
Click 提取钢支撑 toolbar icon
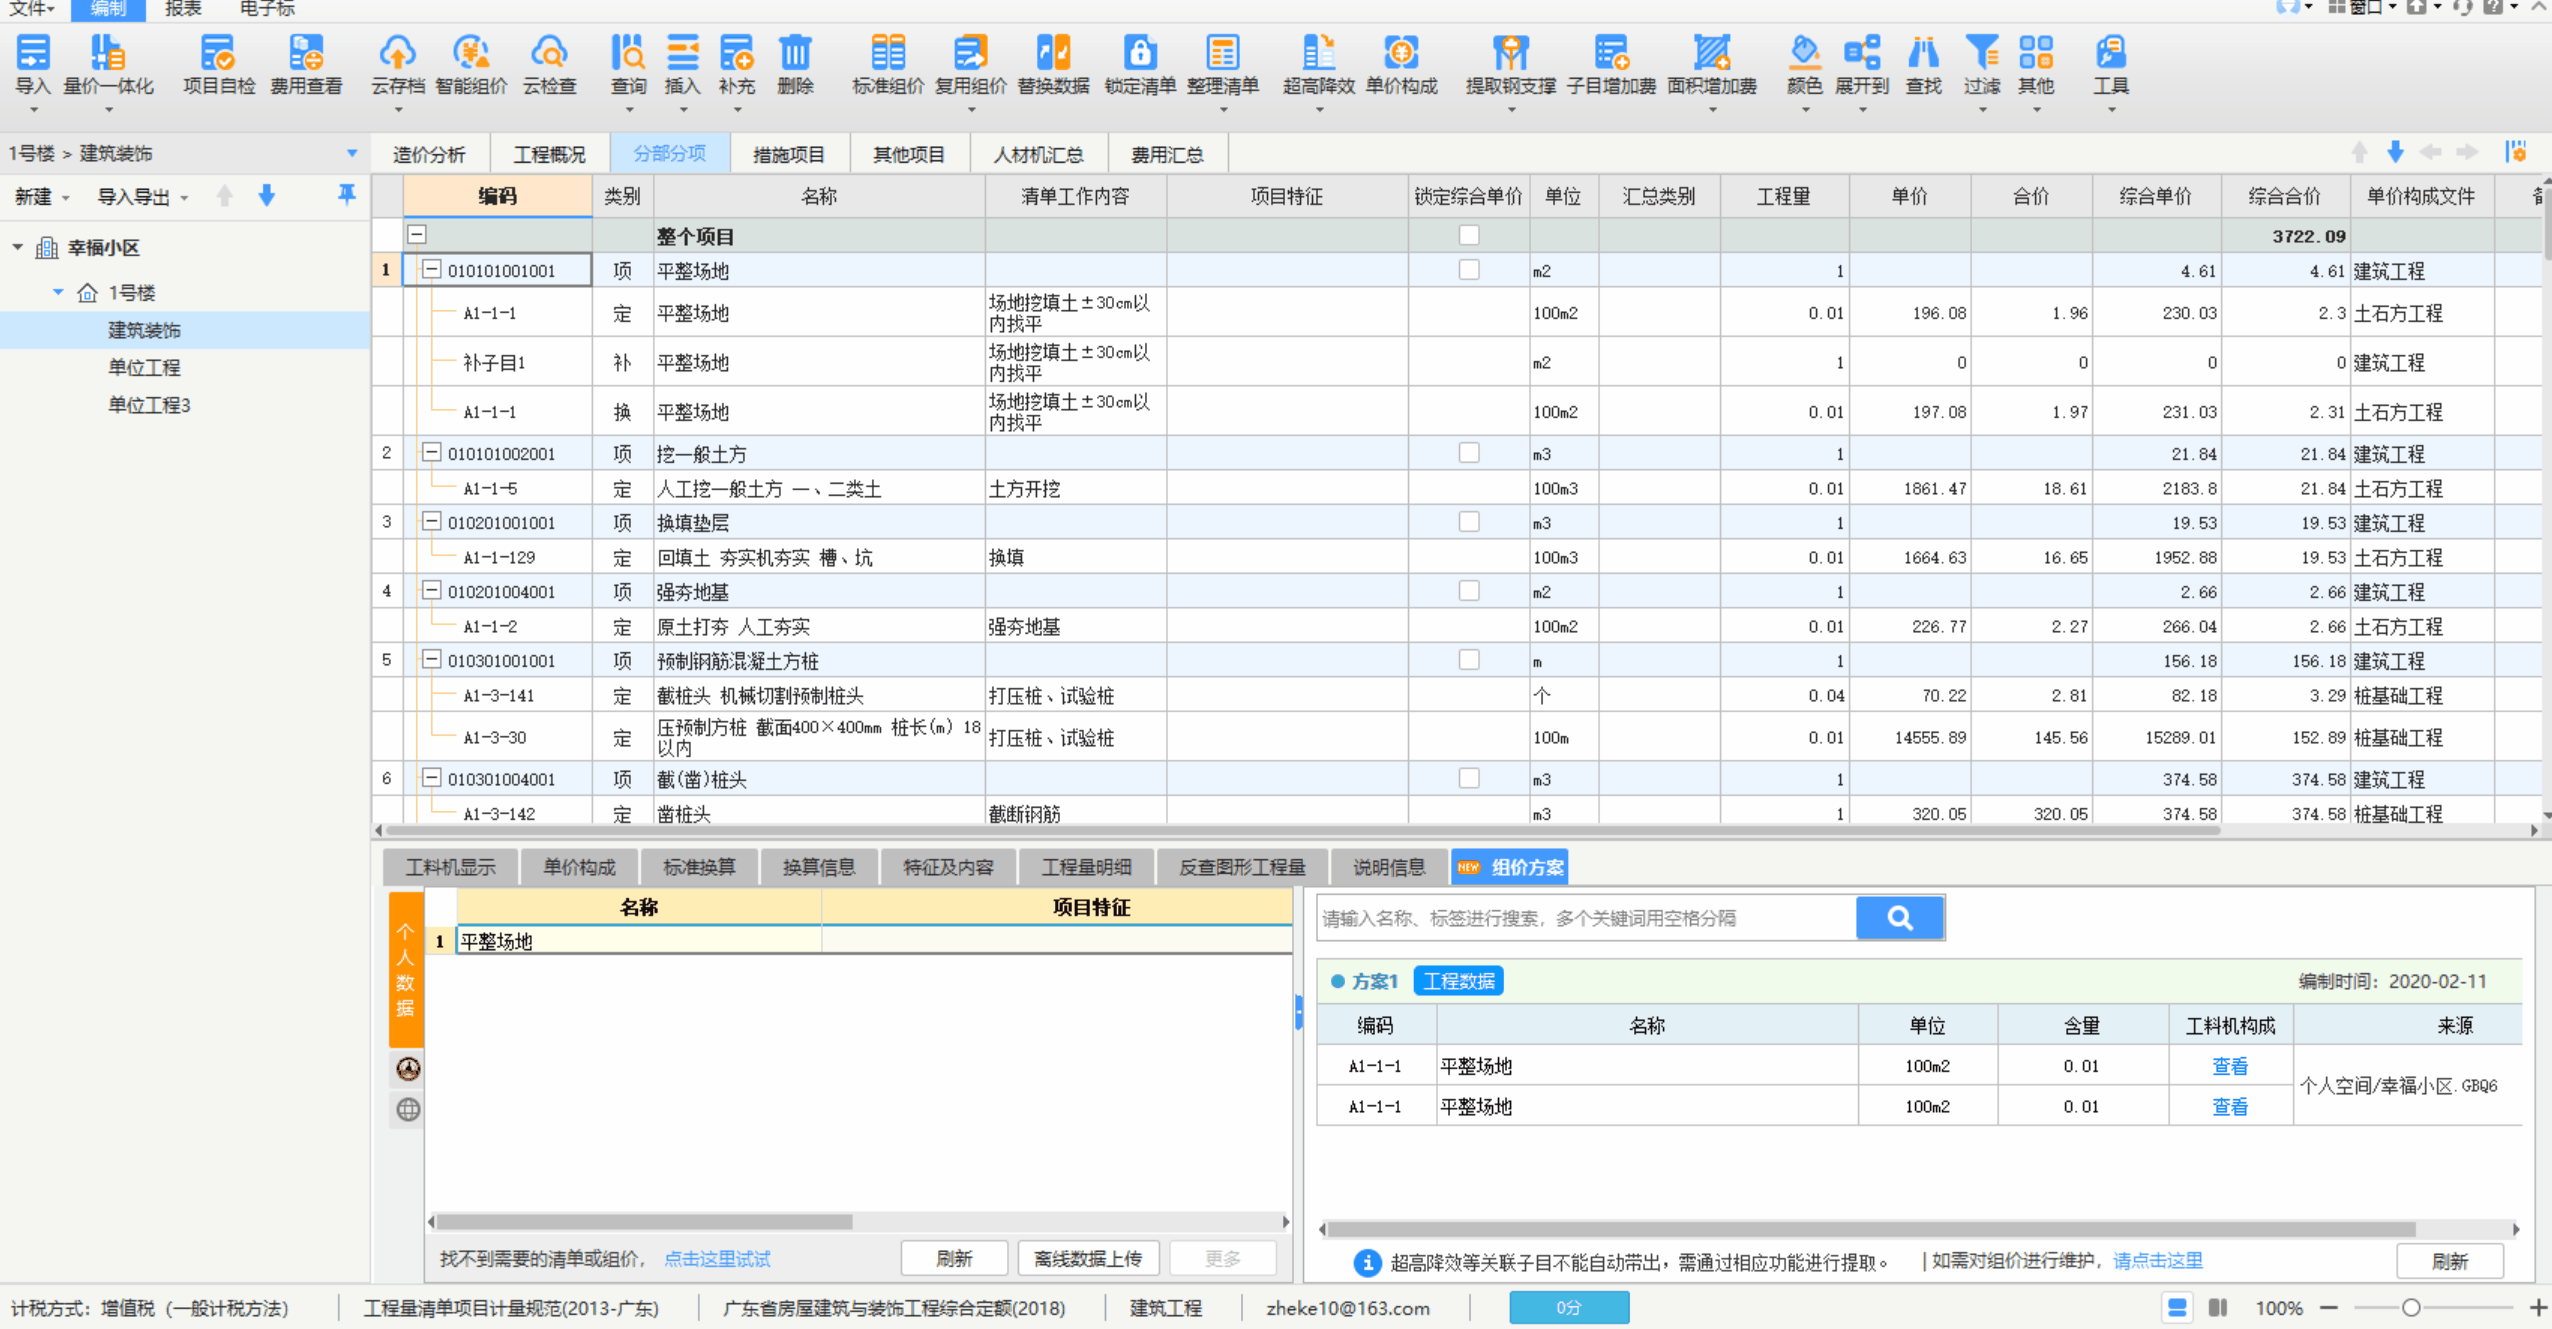(x=1511, y=64)
